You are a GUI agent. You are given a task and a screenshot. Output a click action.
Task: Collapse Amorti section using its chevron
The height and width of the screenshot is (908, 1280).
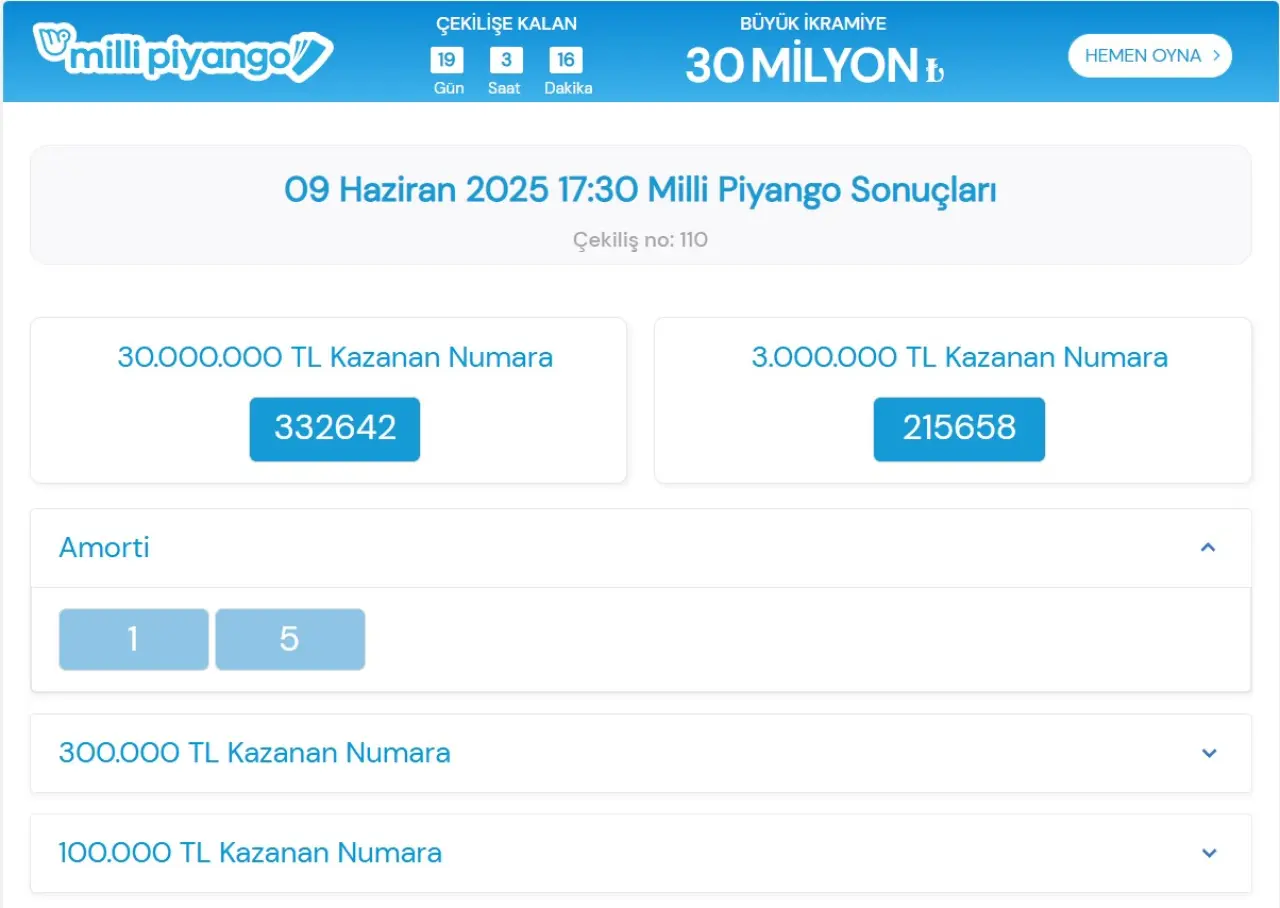(x=1208, y=547)
